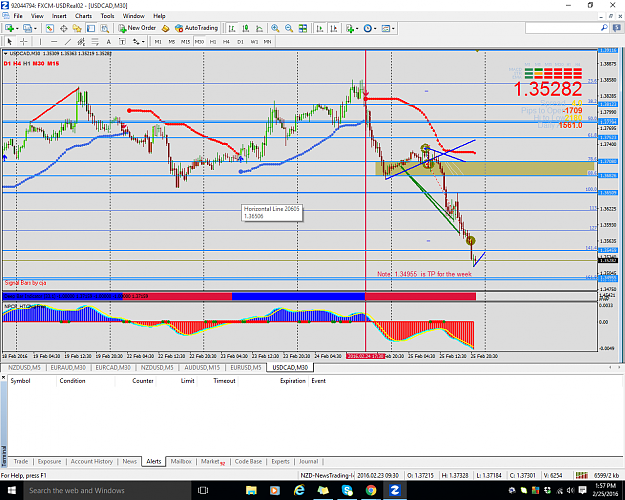Switch chart to candlesticks mode
Viewport: 625px width, 500px height.
tap(246, 28)
